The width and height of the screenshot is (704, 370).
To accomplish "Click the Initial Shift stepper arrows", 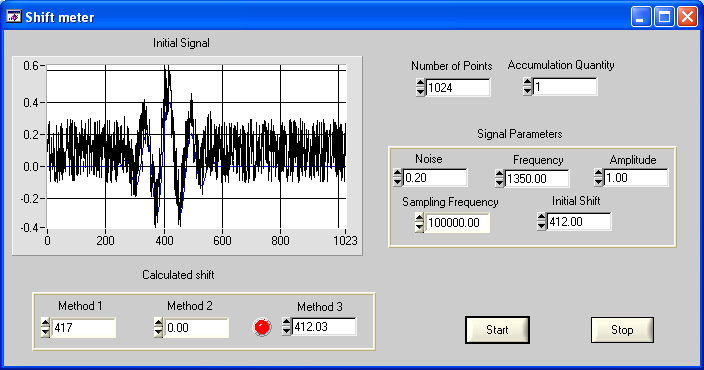I will point(541,222).
